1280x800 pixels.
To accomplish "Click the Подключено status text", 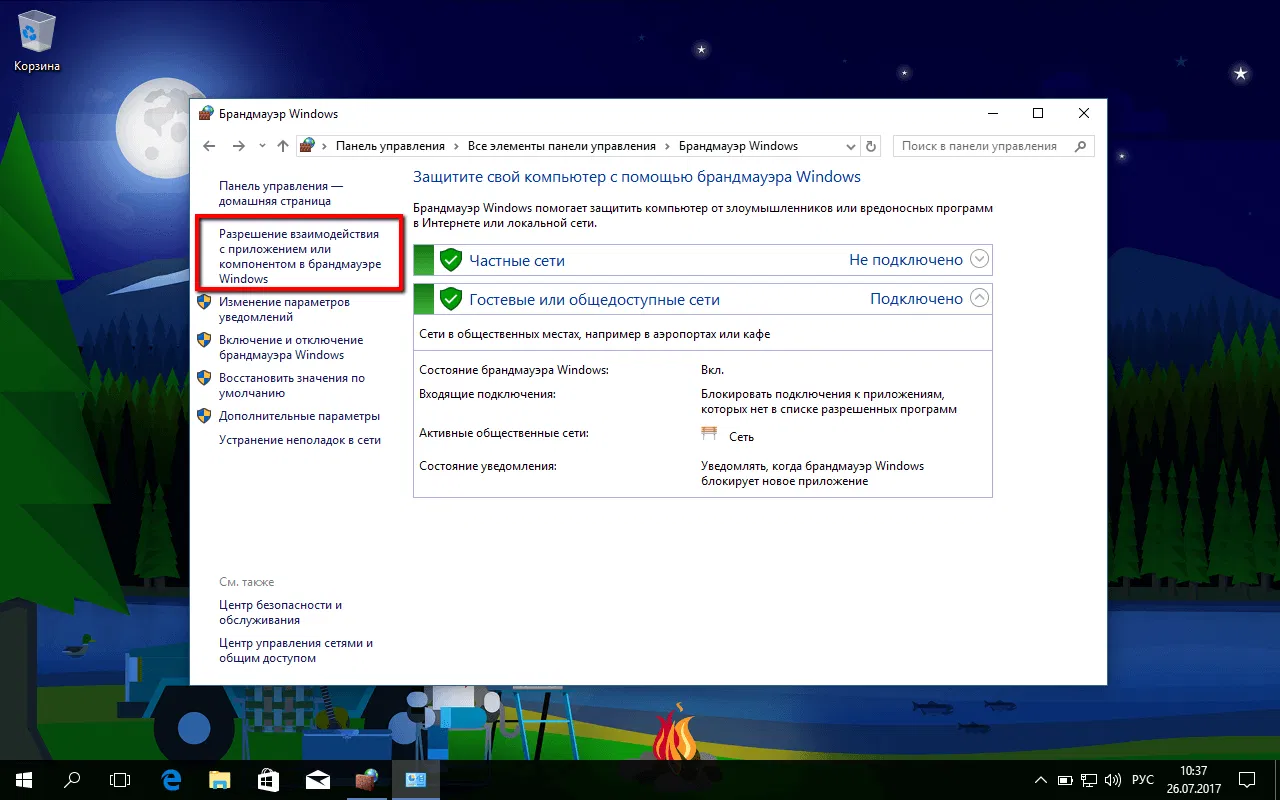I will [x=917, y=298].
